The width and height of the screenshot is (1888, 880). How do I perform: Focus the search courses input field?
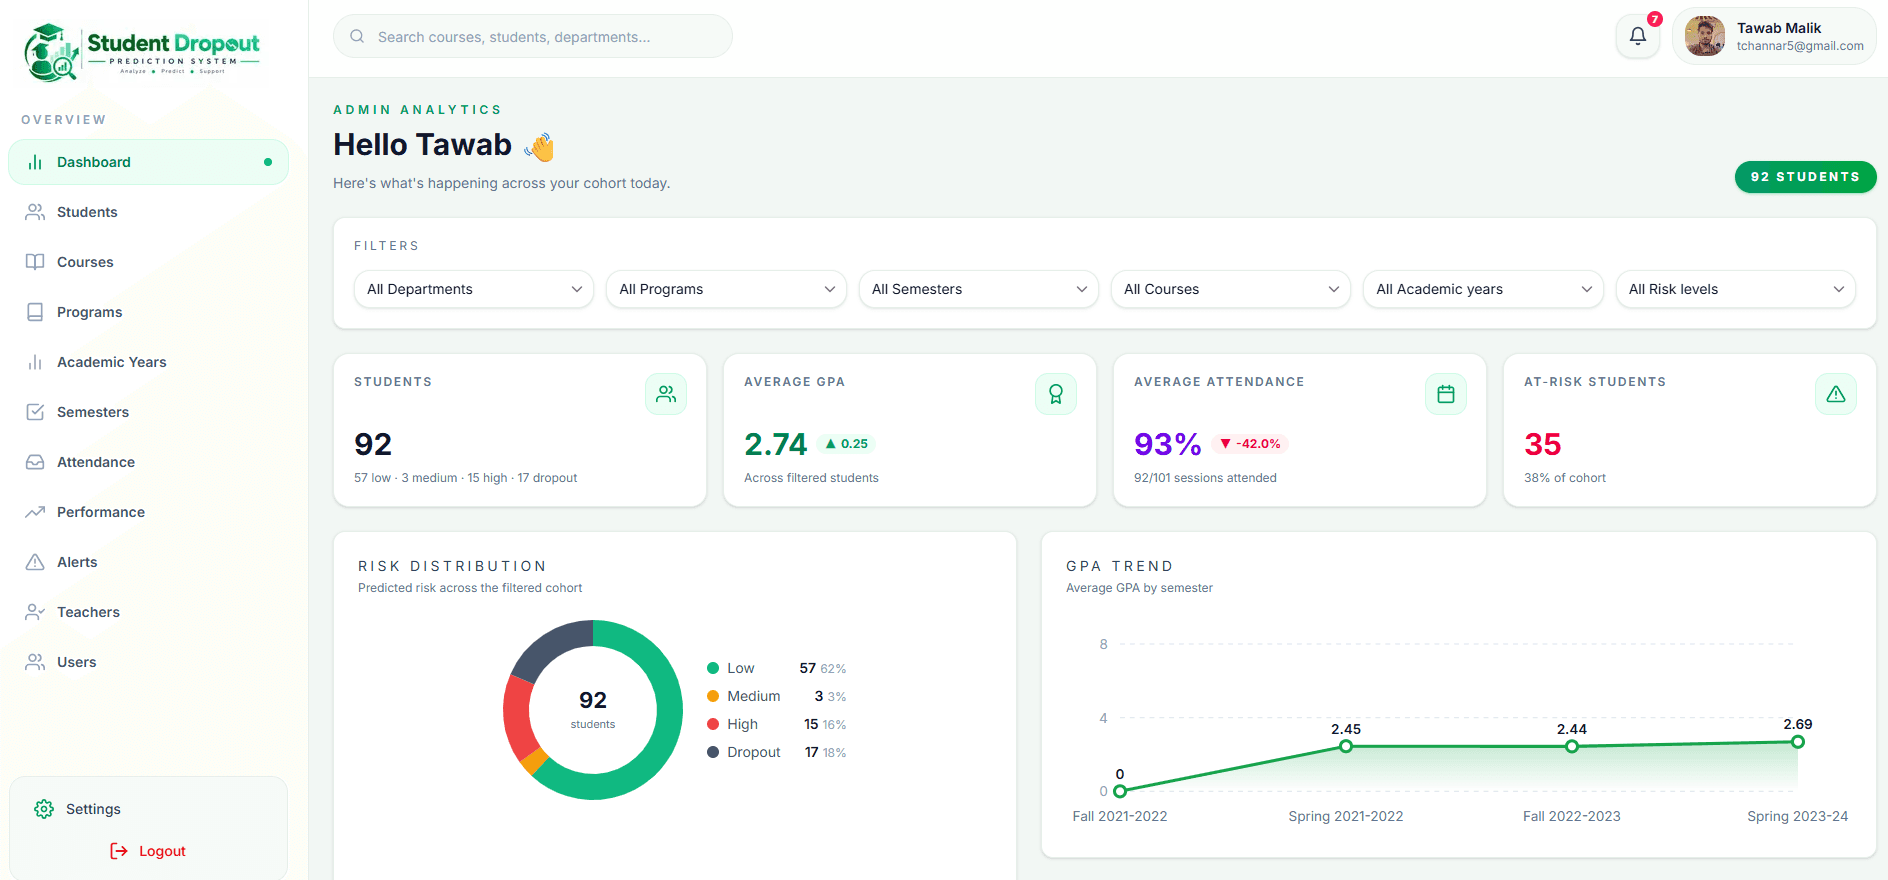(533, 37)
